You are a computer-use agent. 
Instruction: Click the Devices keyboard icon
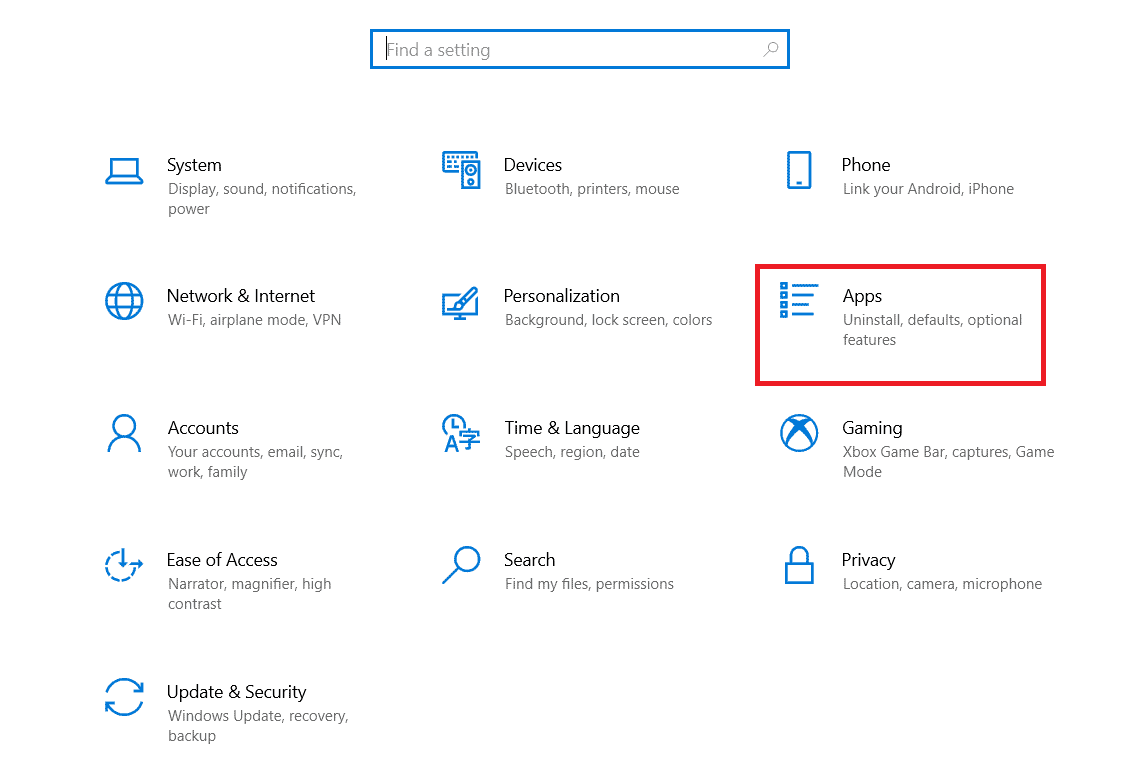461,170
